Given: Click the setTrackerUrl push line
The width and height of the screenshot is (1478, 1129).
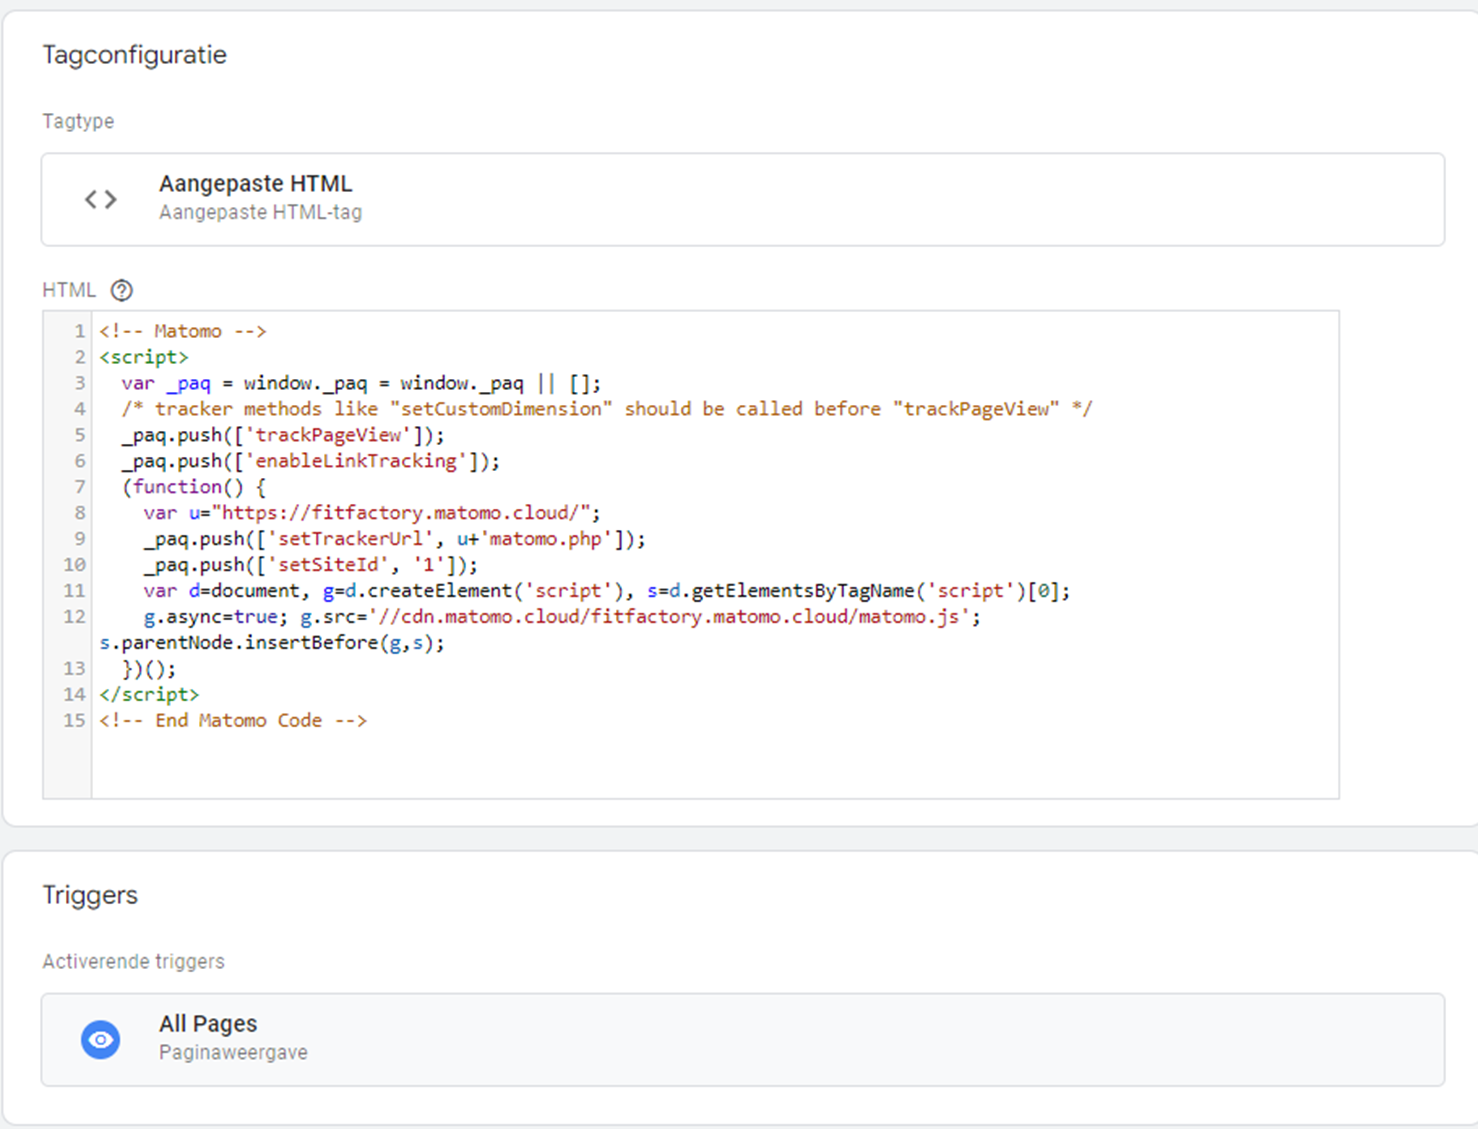Looking at the screenshot, I should pos(395,539).
